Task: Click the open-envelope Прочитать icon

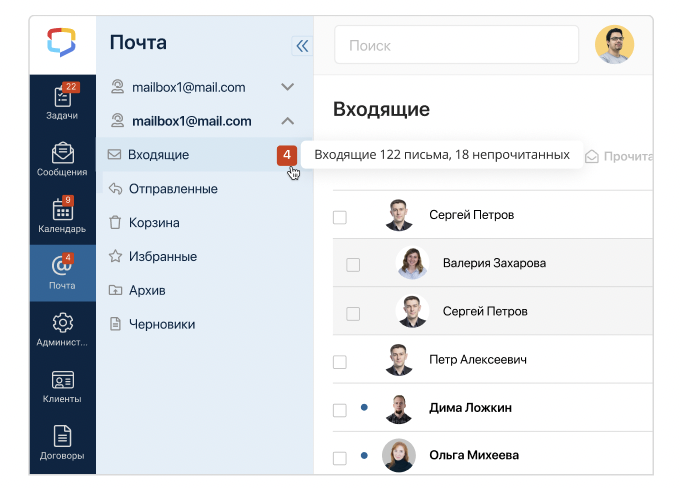Action: pos(592,156)
